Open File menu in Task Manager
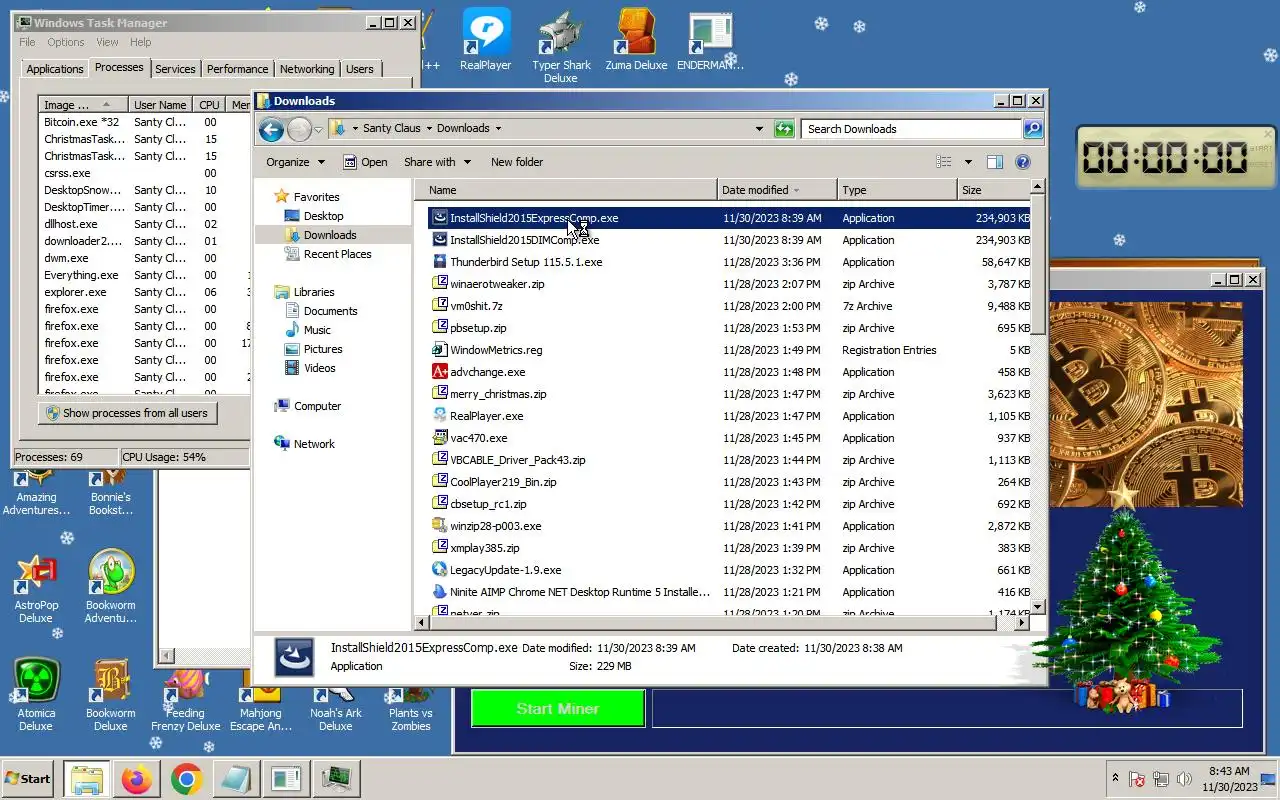1280x800 pixels. [27, 42]
